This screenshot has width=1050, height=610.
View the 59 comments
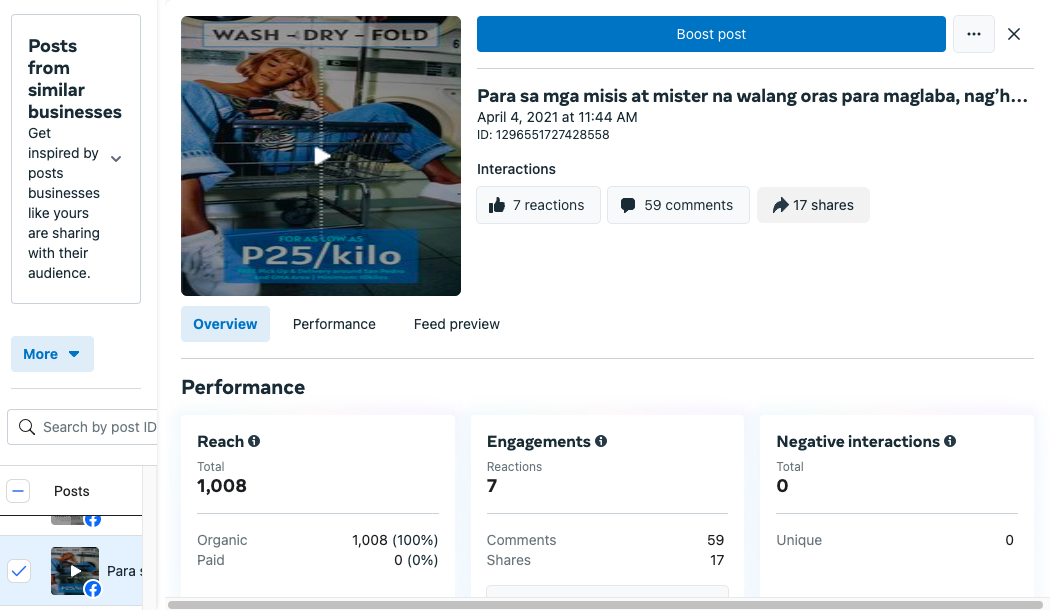pos(678,205)
